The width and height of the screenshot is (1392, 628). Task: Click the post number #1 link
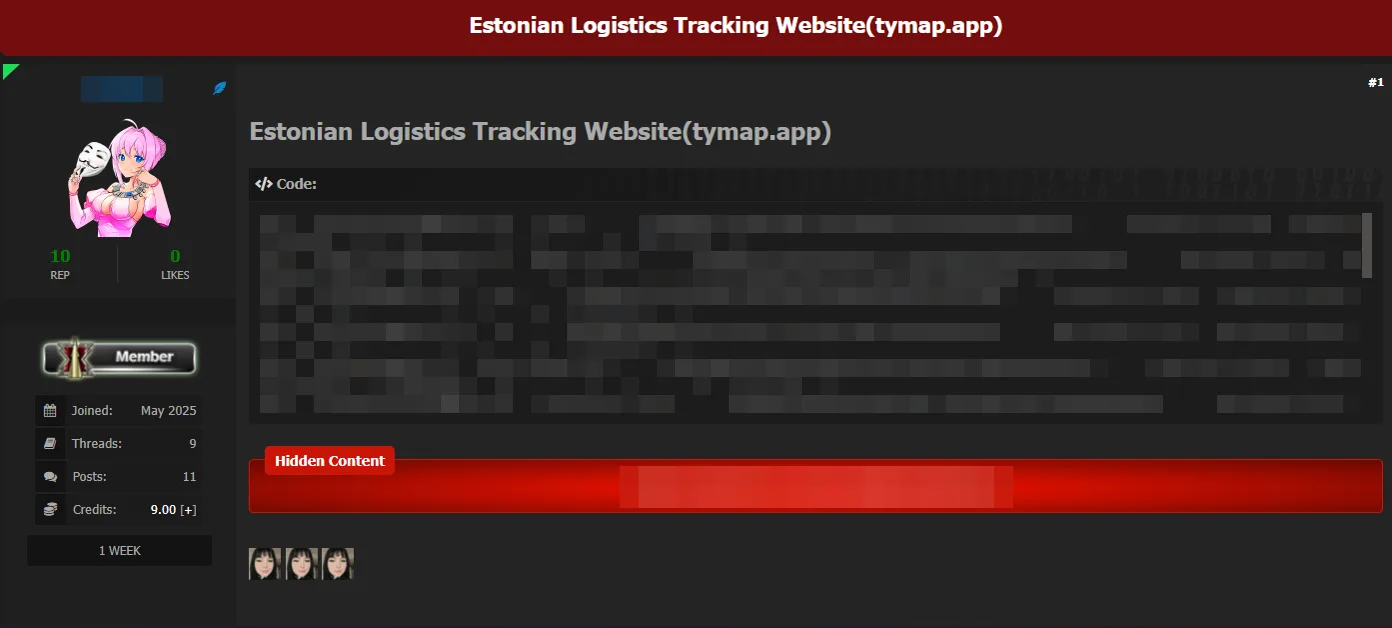coord(1376,82)
